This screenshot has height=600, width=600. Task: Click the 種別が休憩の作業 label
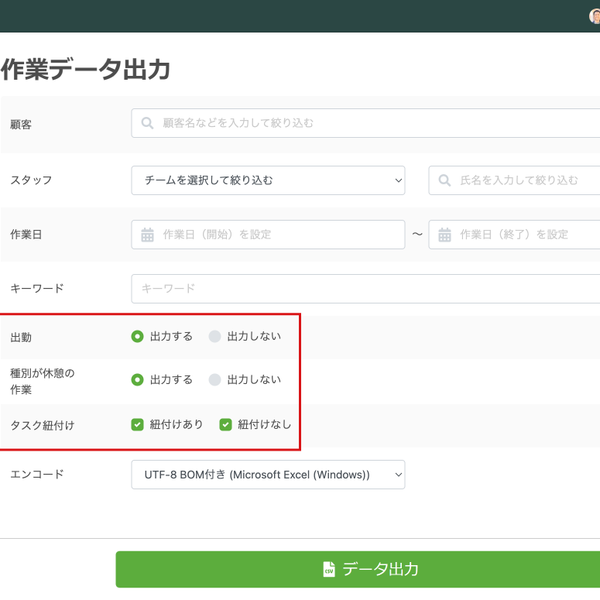coord(42,381)
